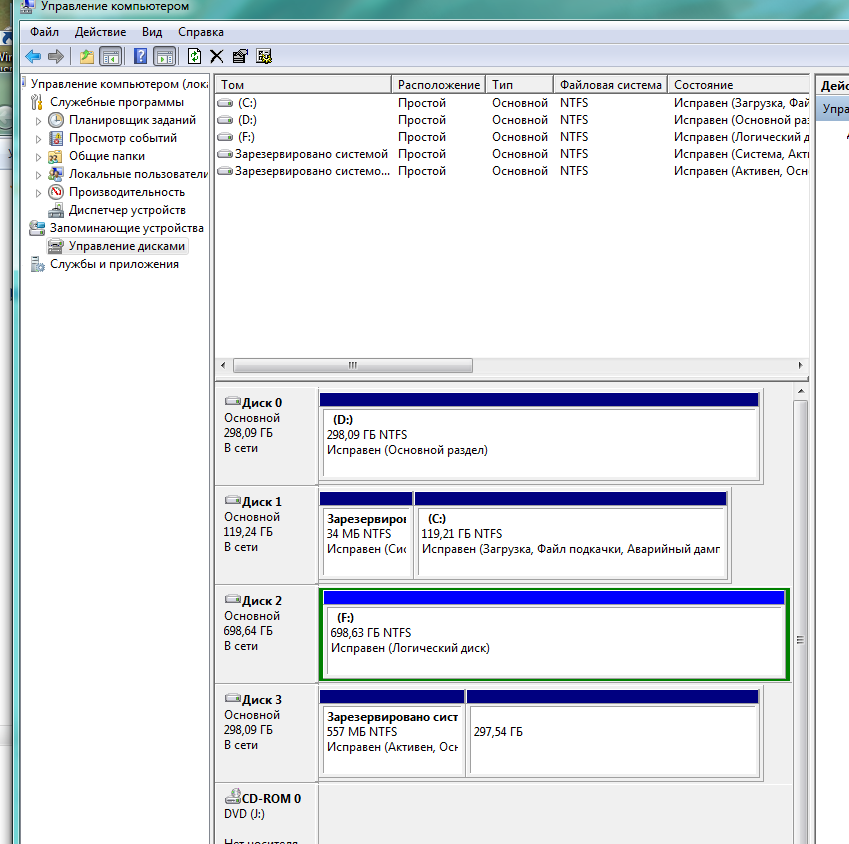Open the Справка menu
The height and width of the screenshot is (844, 849).
[x=200, y=32]
